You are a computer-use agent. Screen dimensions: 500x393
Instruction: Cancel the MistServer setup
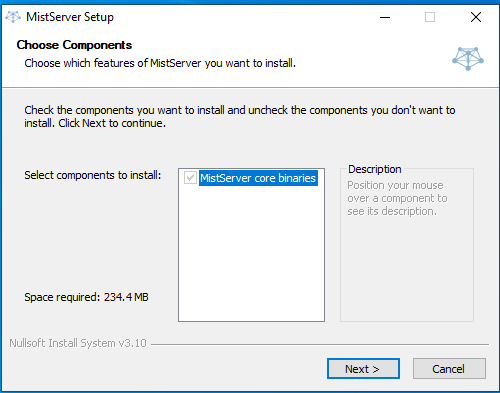click(x=449, y=369)
